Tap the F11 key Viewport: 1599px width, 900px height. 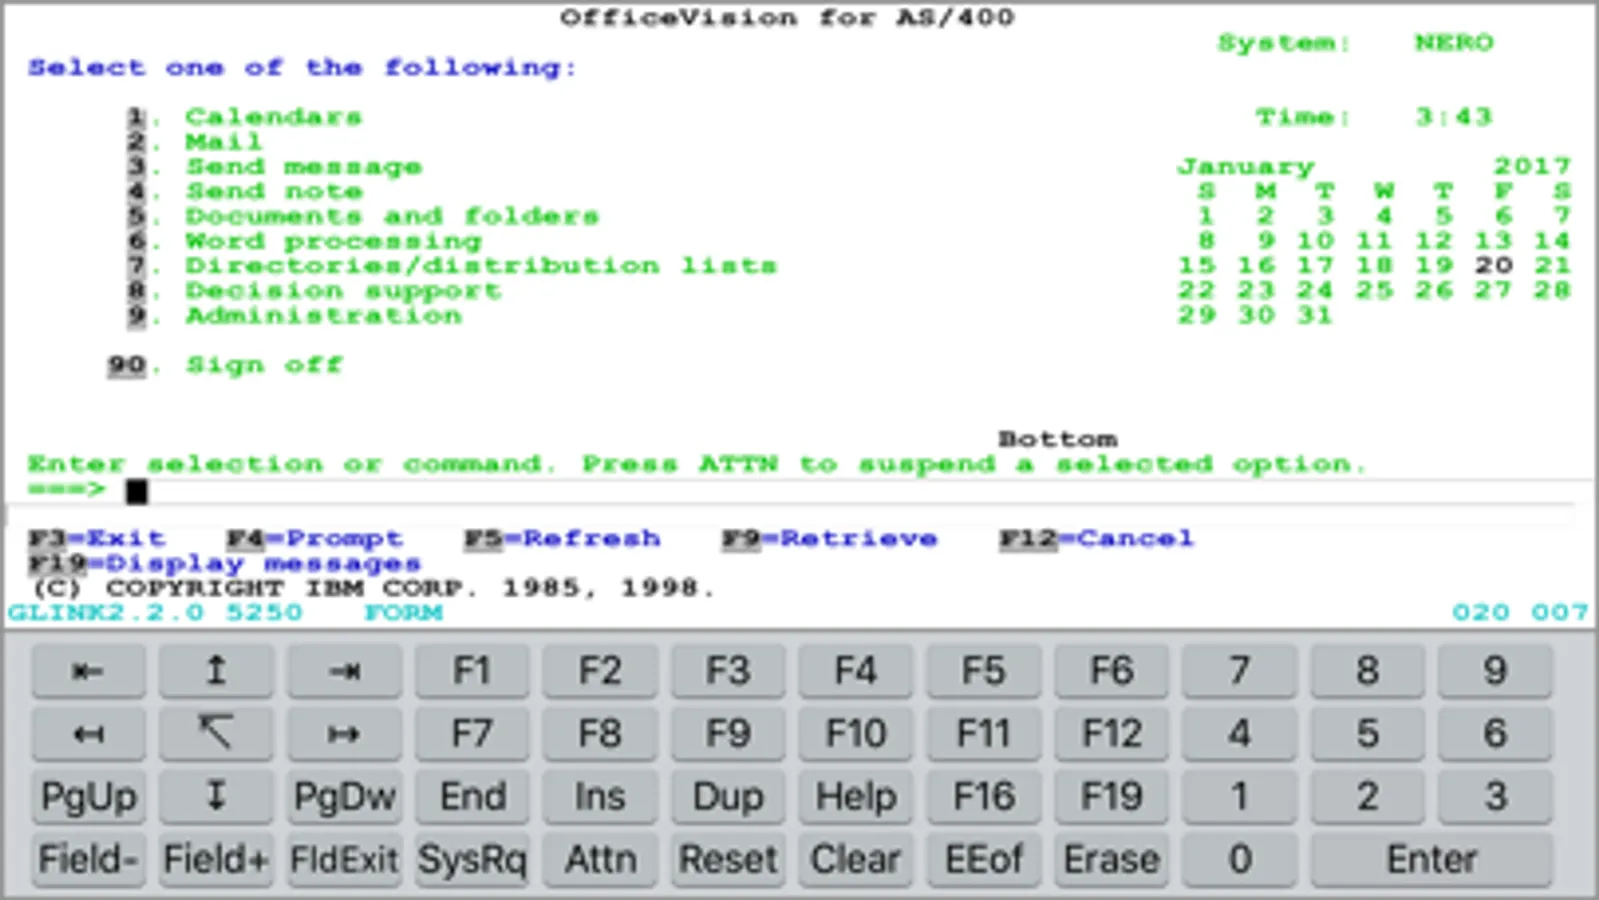[x=984, y=734]
